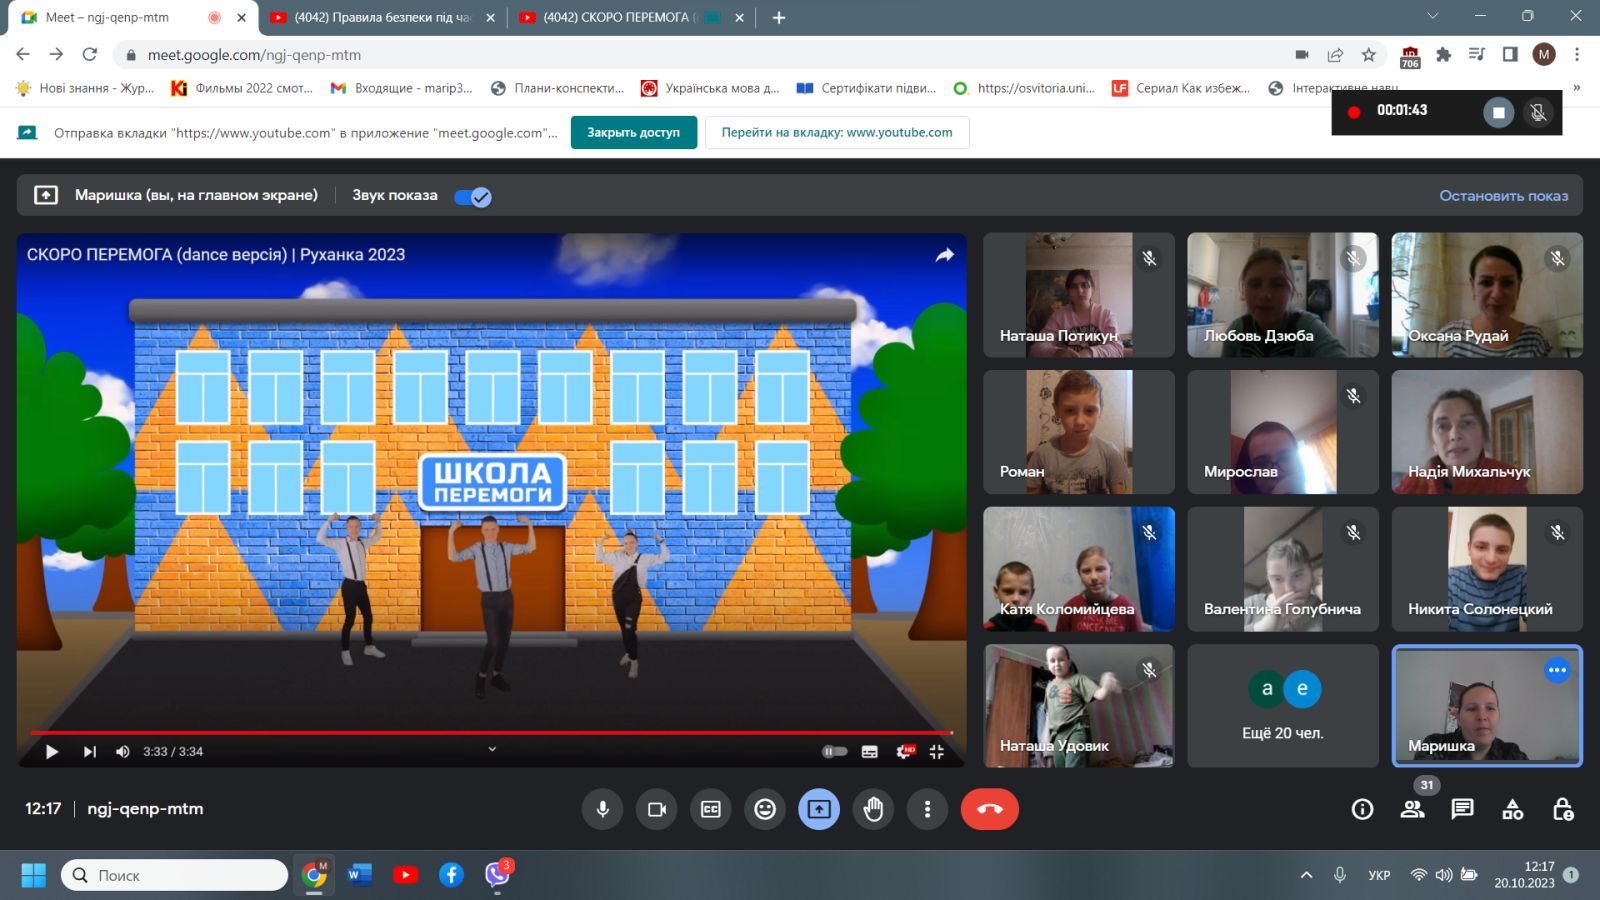This screenshot has height=900, width=1600.
Task: Open the activities panel
Action: click(1513, 809)
